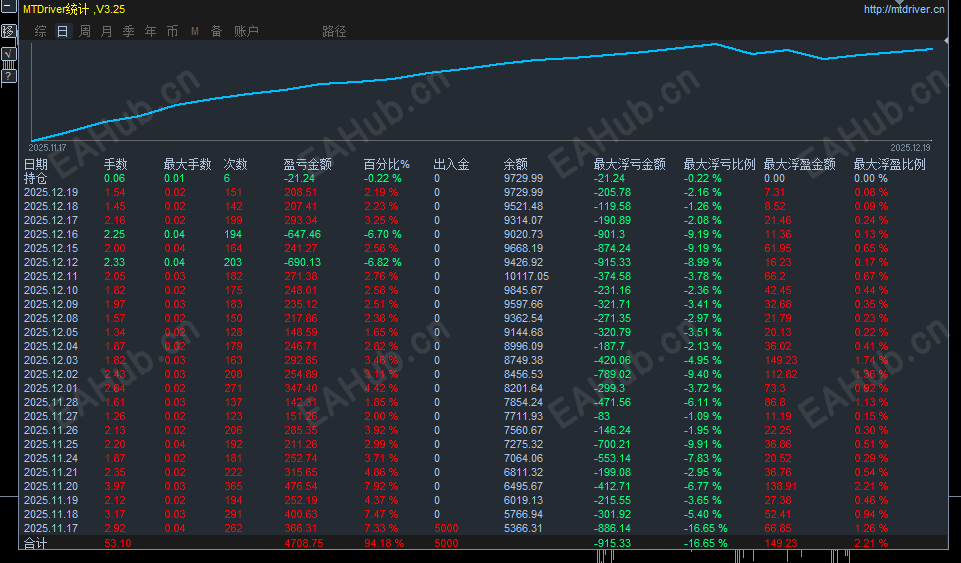Click trade count 271 on 2025.12.01

click(x=234, y=388)
